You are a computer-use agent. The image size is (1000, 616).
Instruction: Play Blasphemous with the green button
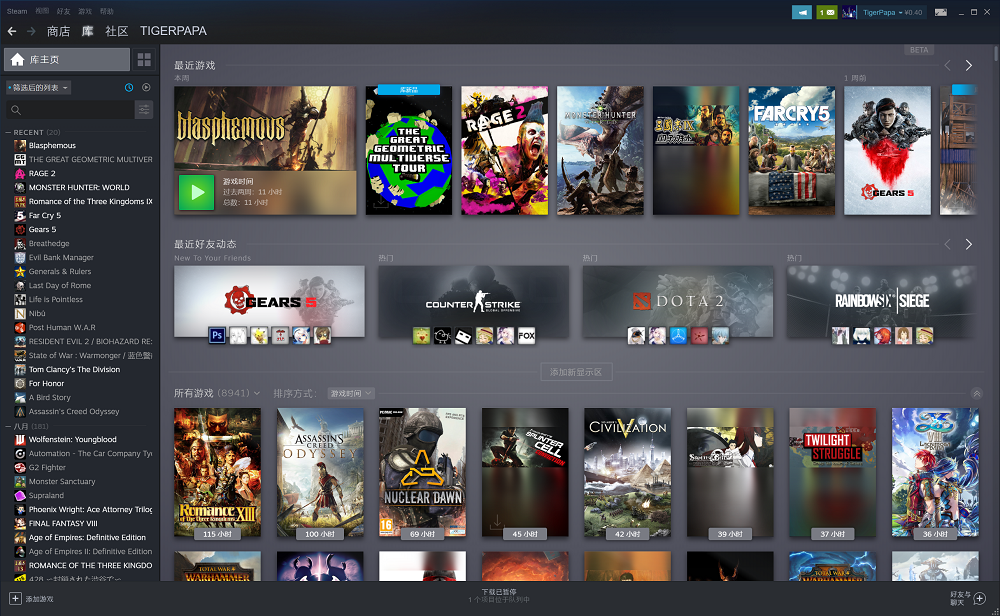[x=196, y=193]
